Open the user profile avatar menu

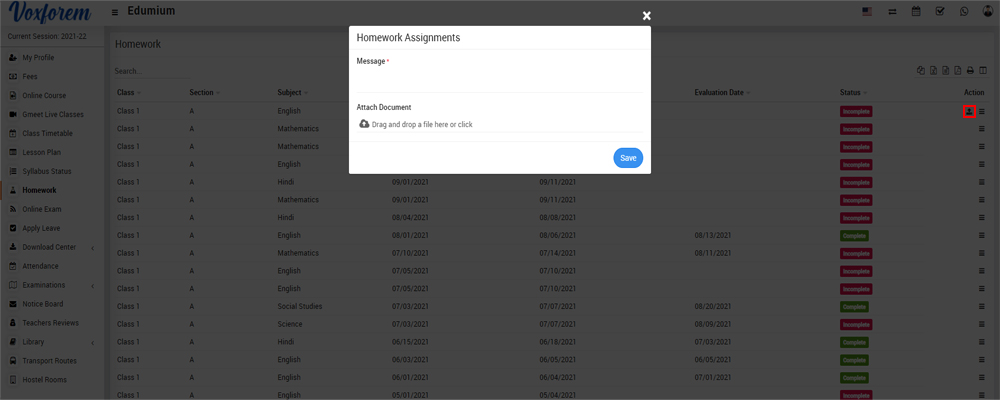(987, 11)
